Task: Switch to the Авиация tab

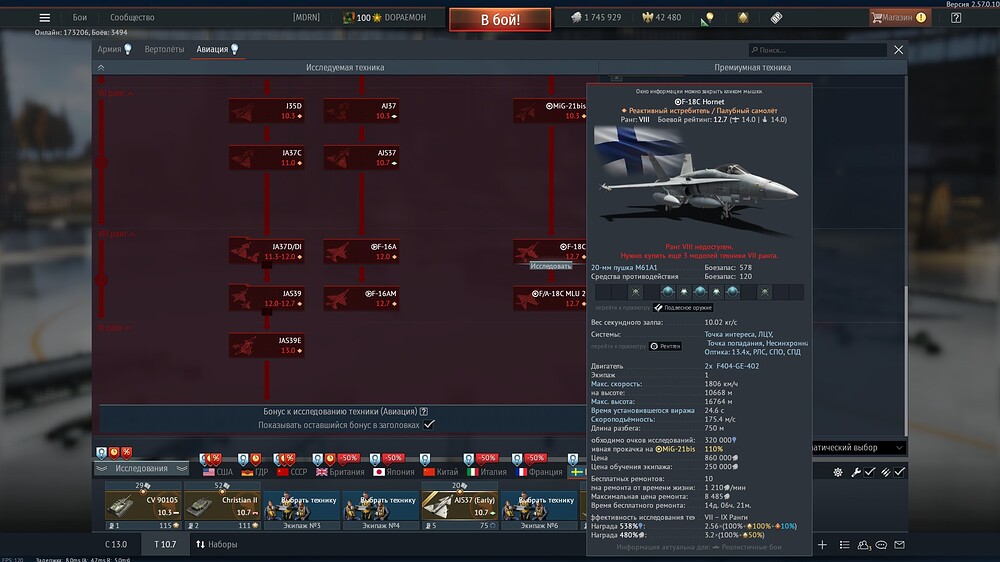Action: coord(217,49)
